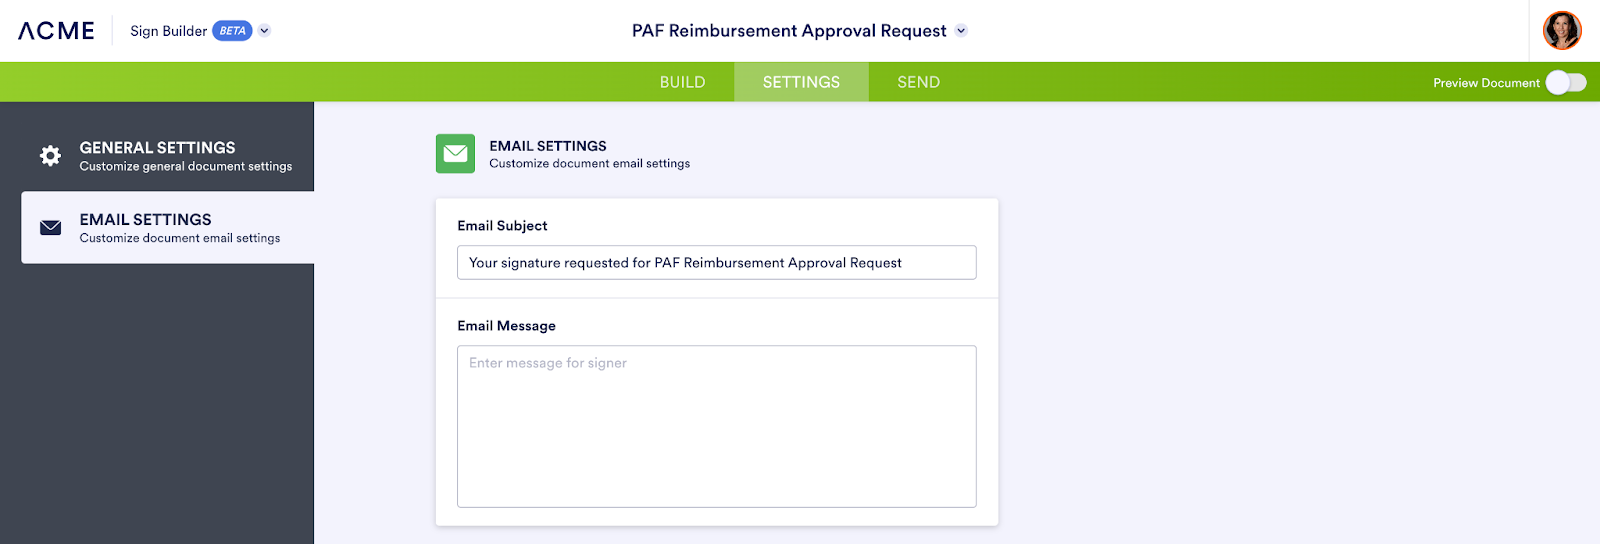Click the Email Subject input field
Screen dimensions: 1600x544
tap(716, 263)
